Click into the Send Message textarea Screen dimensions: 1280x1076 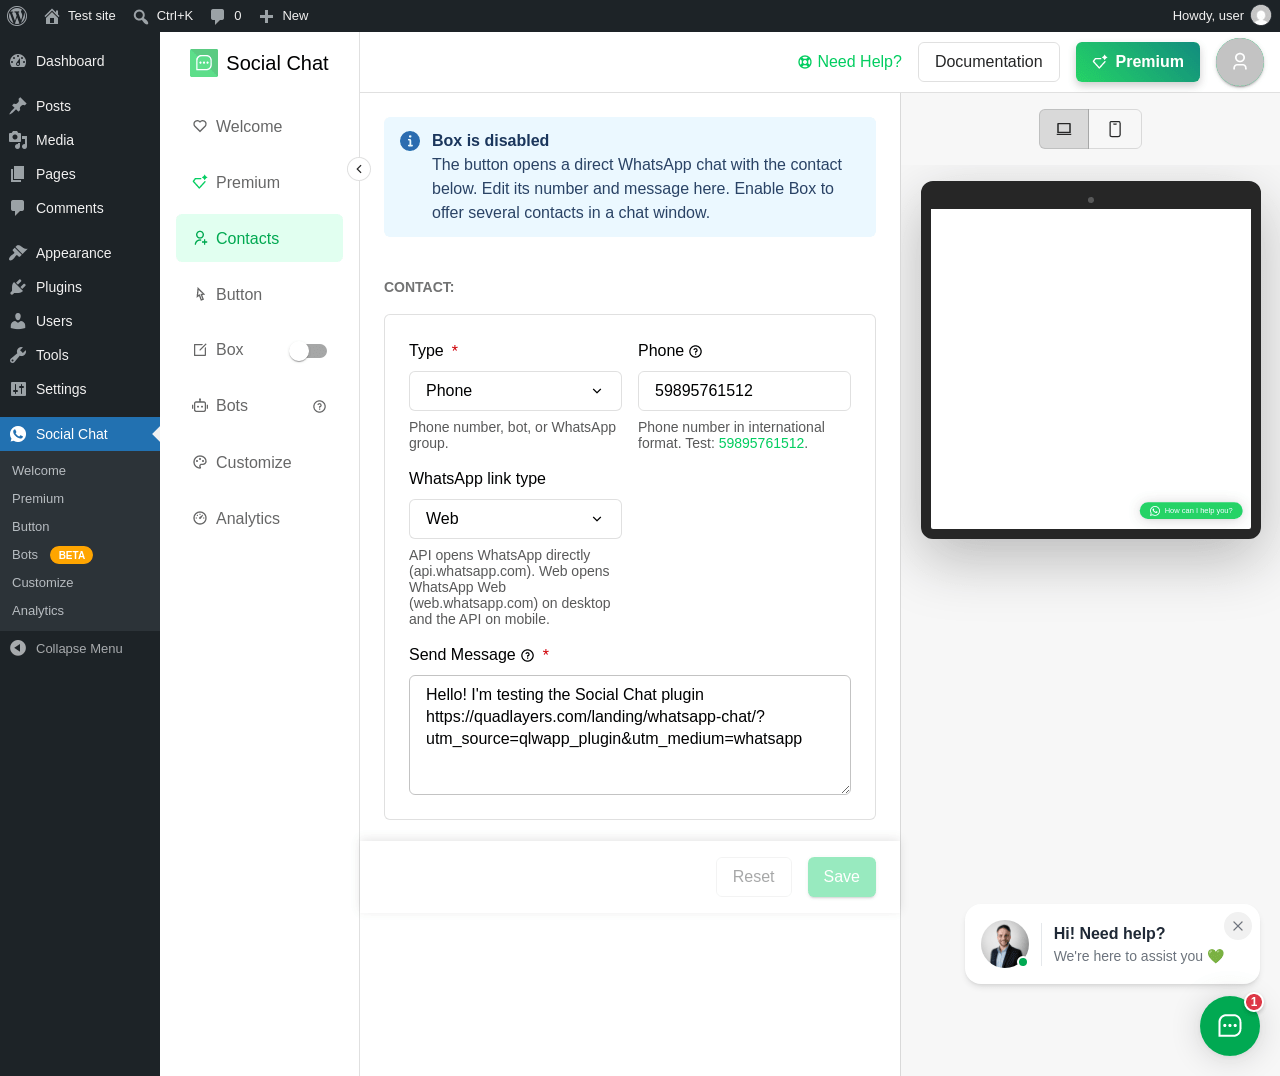pyautogui.click(x=630, y=735)
